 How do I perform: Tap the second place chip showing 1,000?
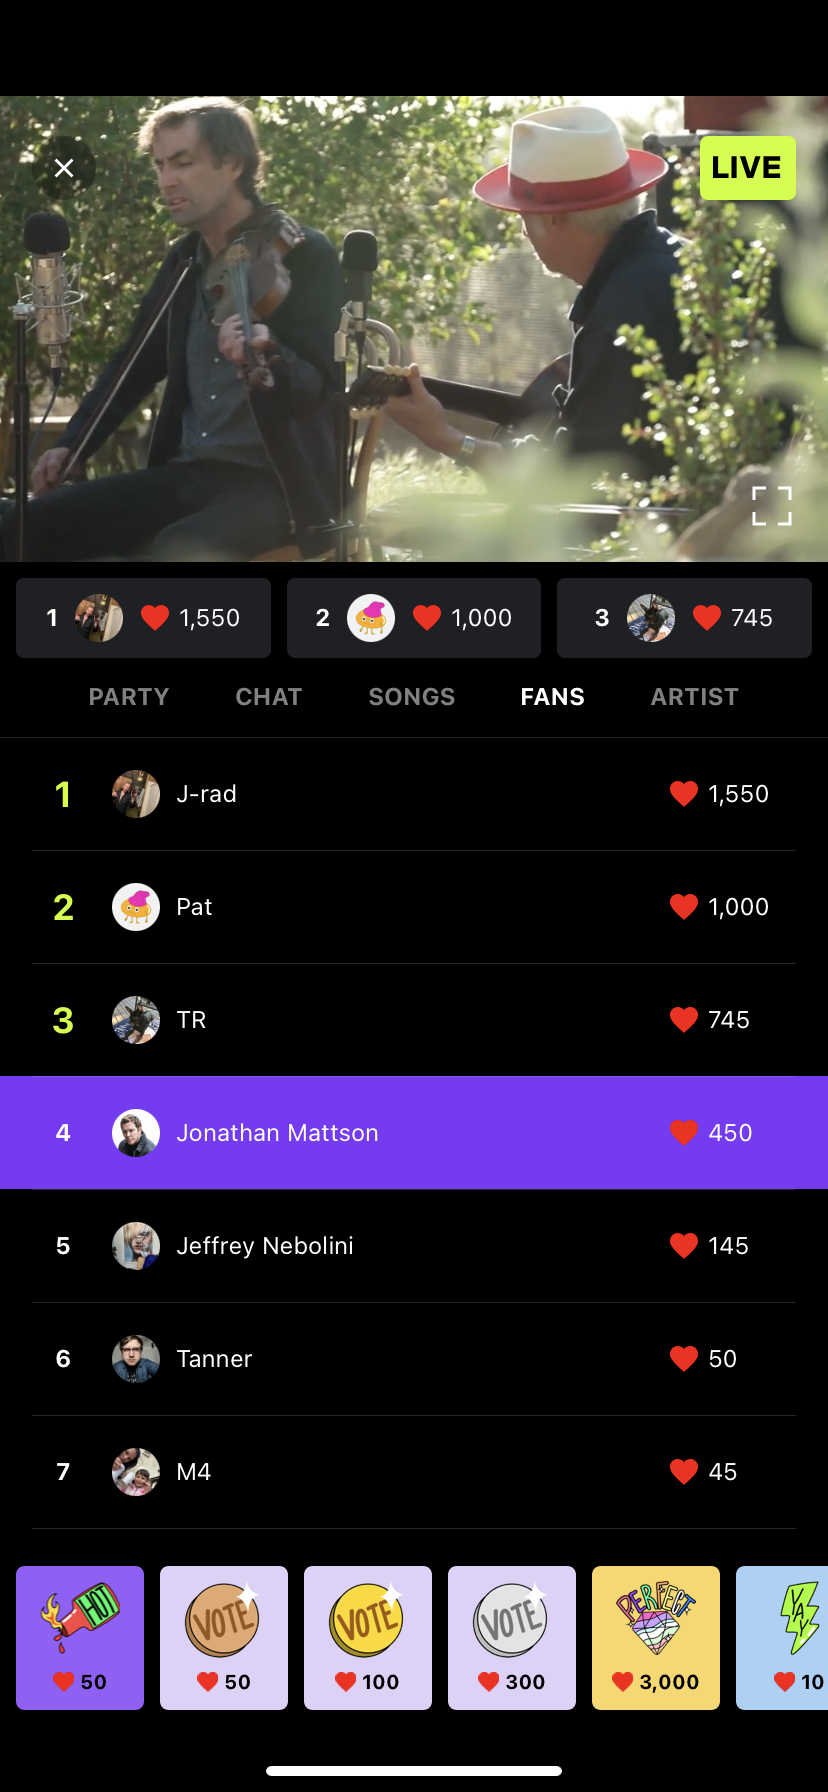click(414, 618)
